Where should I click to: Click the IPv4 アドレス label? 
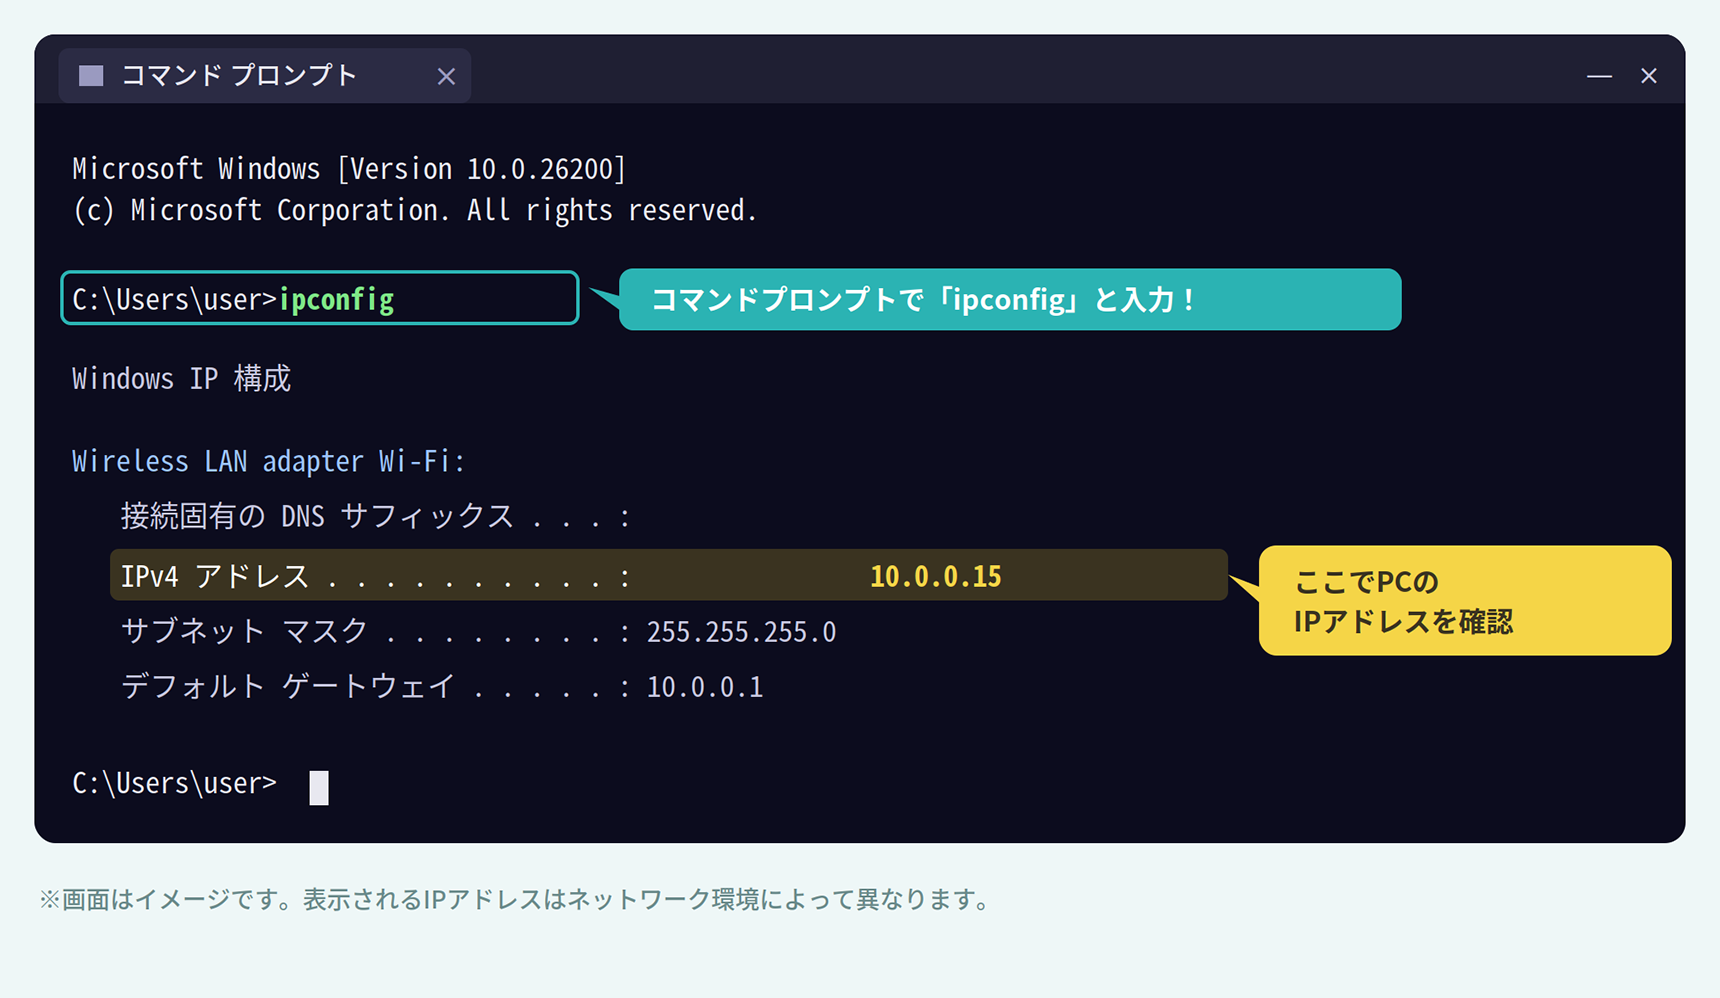(214, 576)
